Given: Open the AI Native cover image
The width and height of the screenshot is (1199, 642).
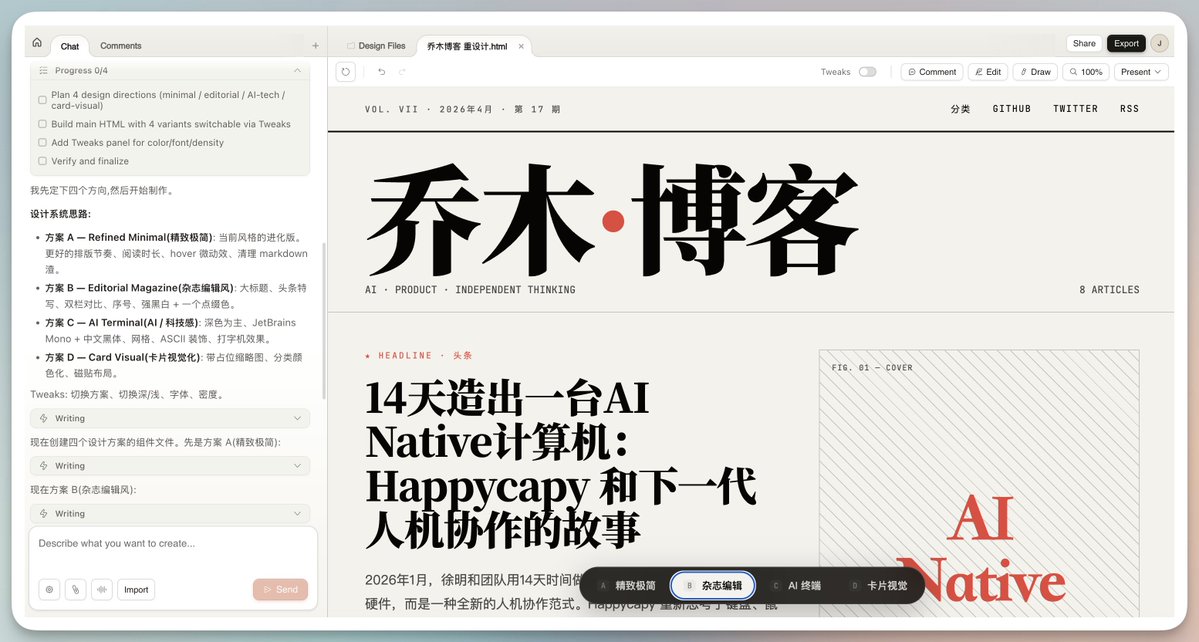Looking at the screenshot, I should [x=979, y=483].
